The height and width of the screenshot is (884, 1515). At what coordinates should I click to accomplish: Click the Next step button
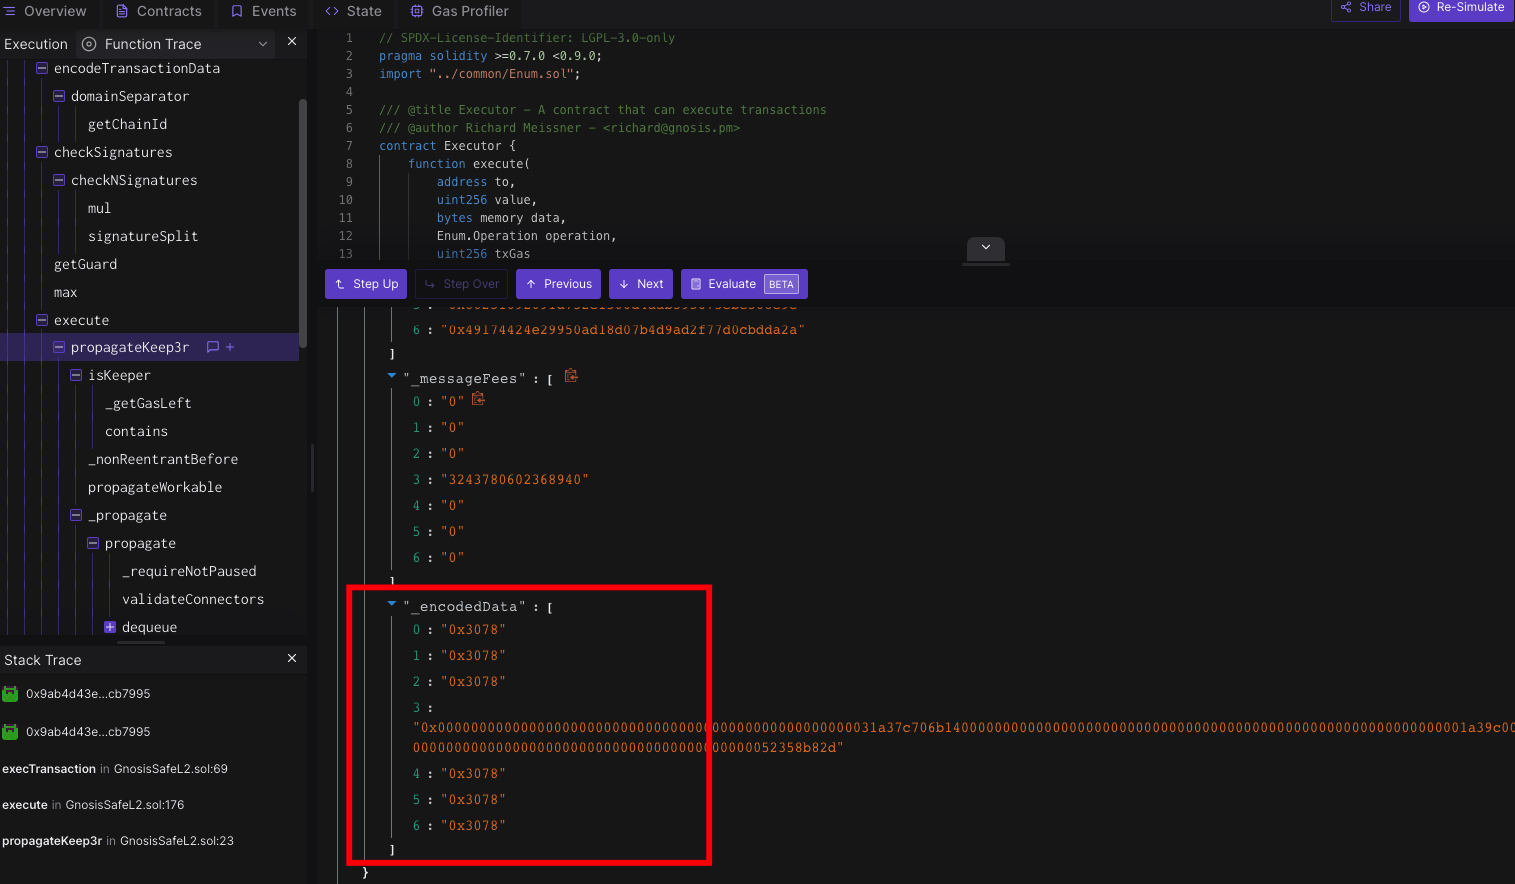pos(640,284)
